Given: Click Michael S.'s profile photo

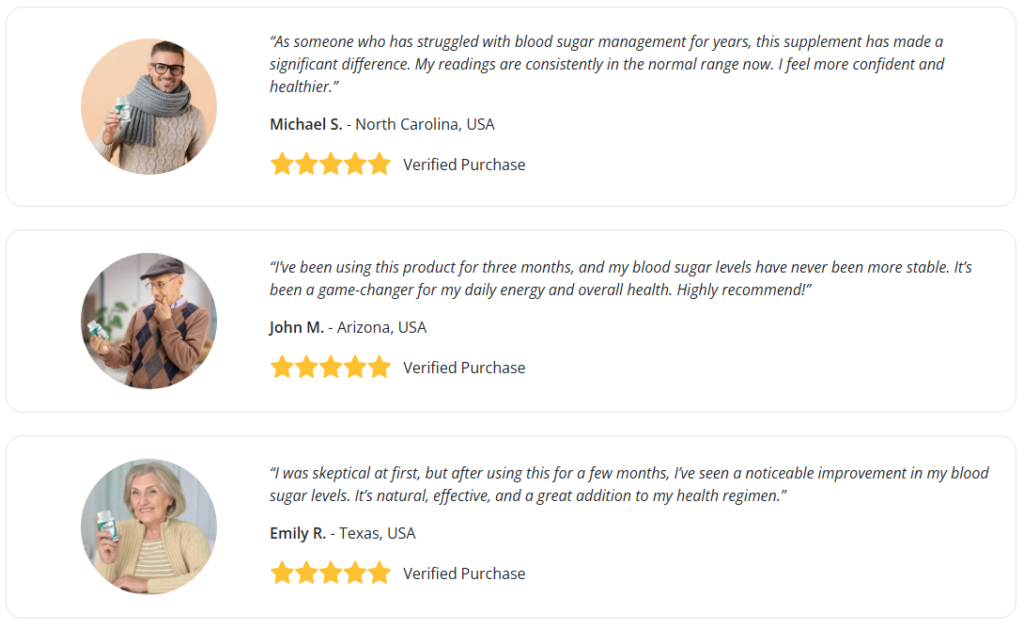Looking at the screenshot, I should [148, 107].
